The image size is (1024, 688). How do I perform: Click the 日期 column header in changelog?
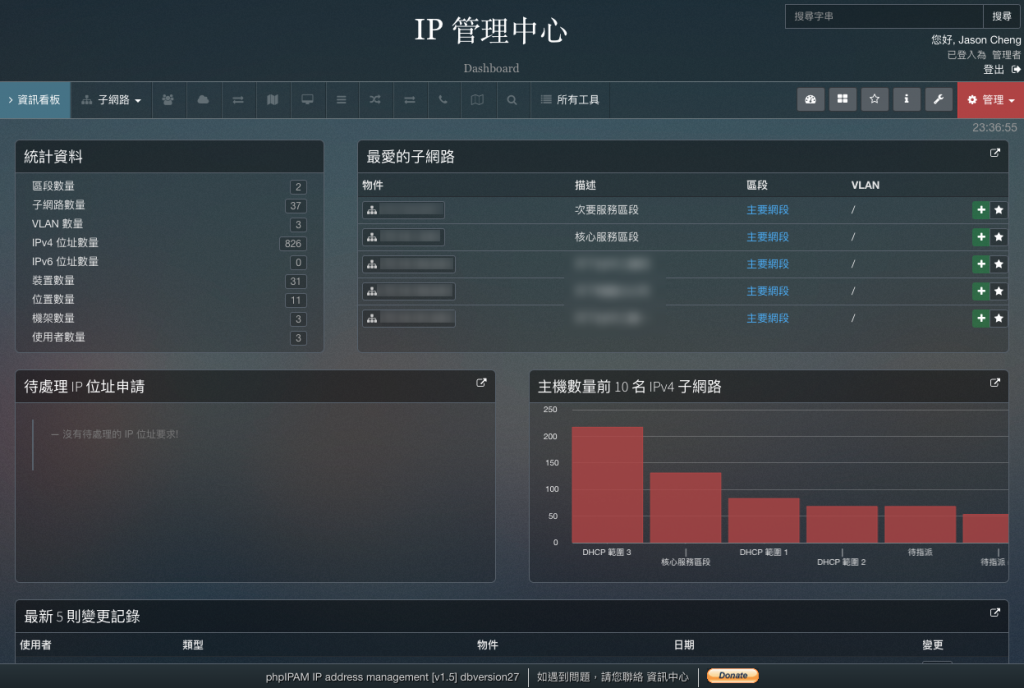(x=684, y=645)
